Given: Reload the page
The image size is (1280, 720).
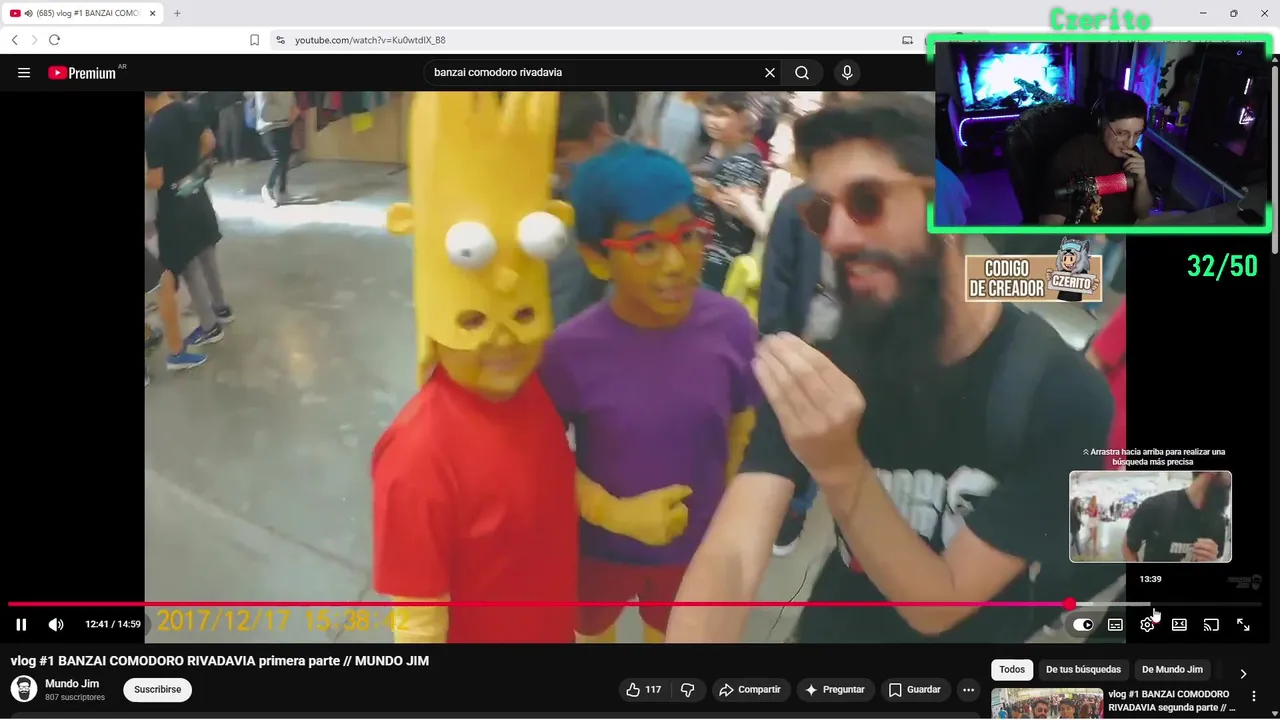Looking at the screenshot, I should 54,40.
